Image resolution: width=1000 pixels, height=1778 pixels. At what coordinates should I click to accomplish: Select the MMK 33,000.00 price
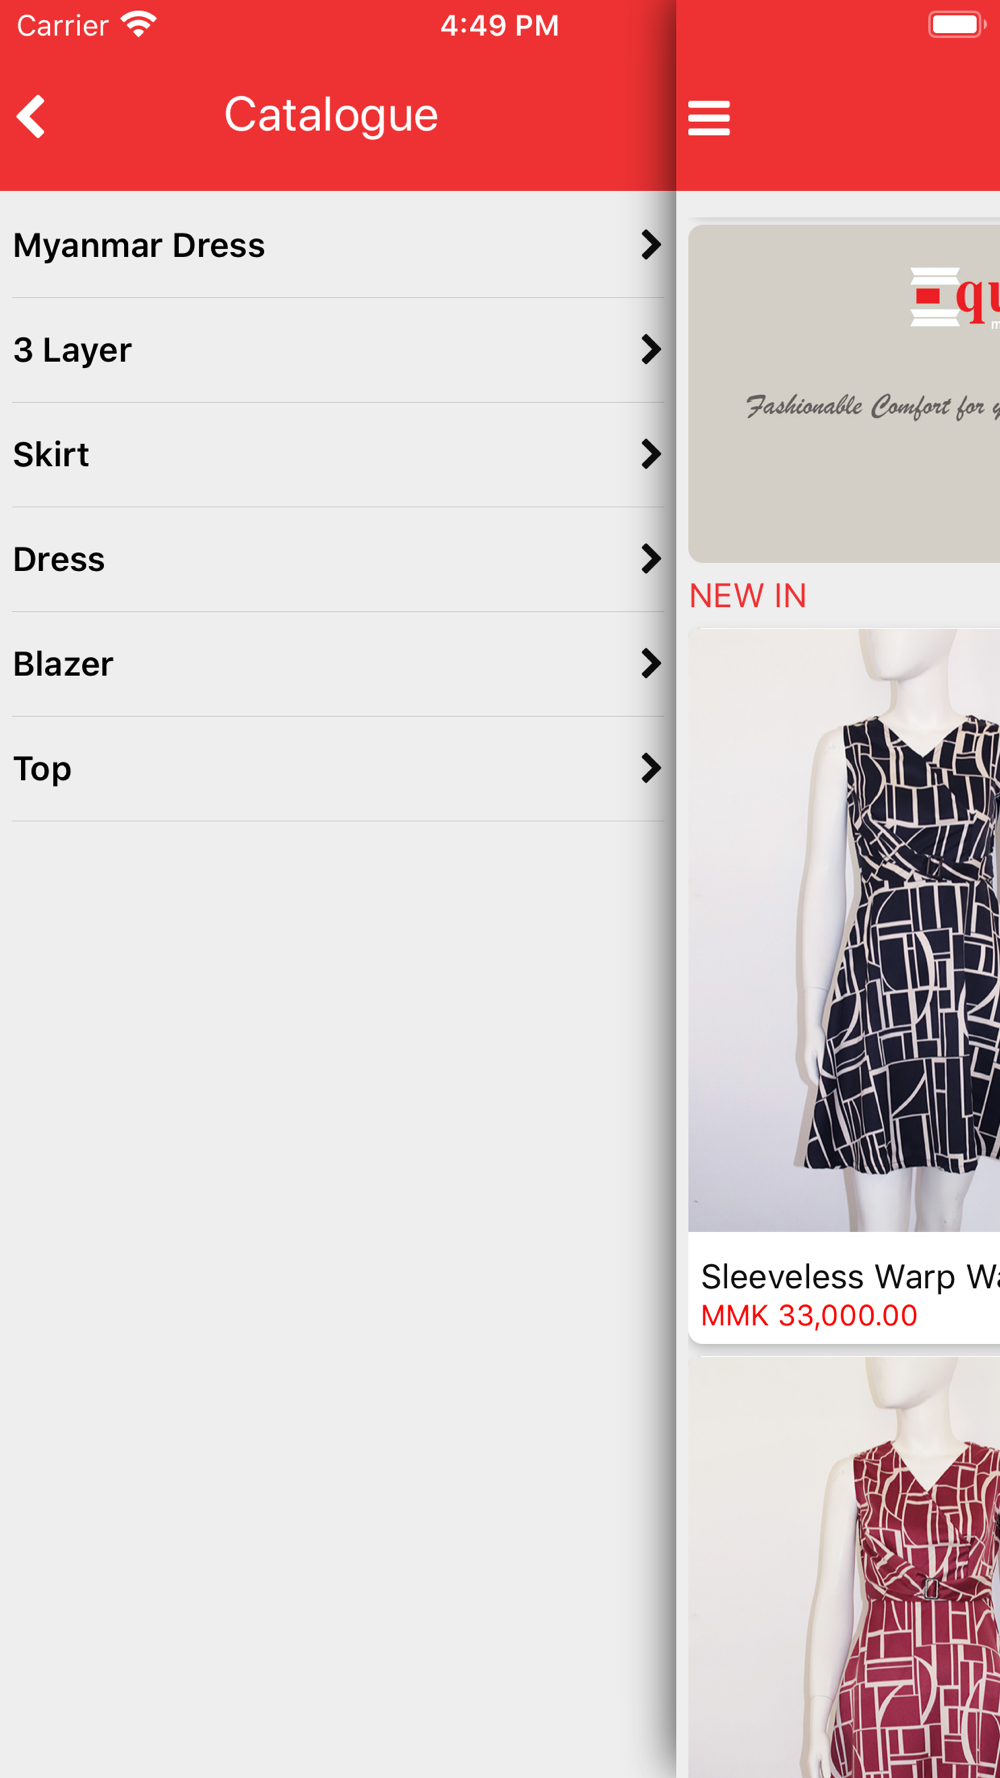pos(809,1315)
